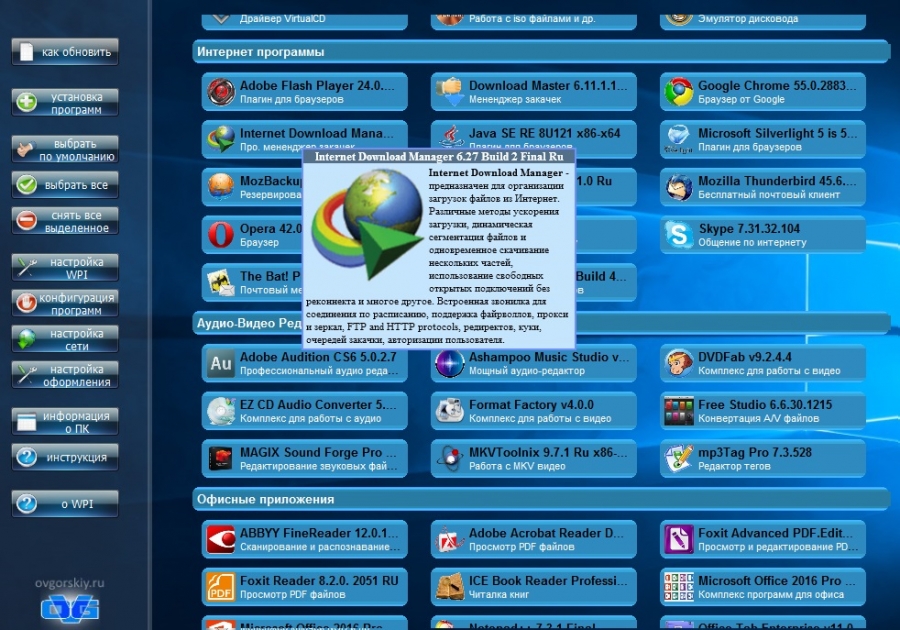Image resolution: width=900 pixels, height=630 pixels.
Task: Click 'снять все выделенное' button
Action: click(65, 221)
